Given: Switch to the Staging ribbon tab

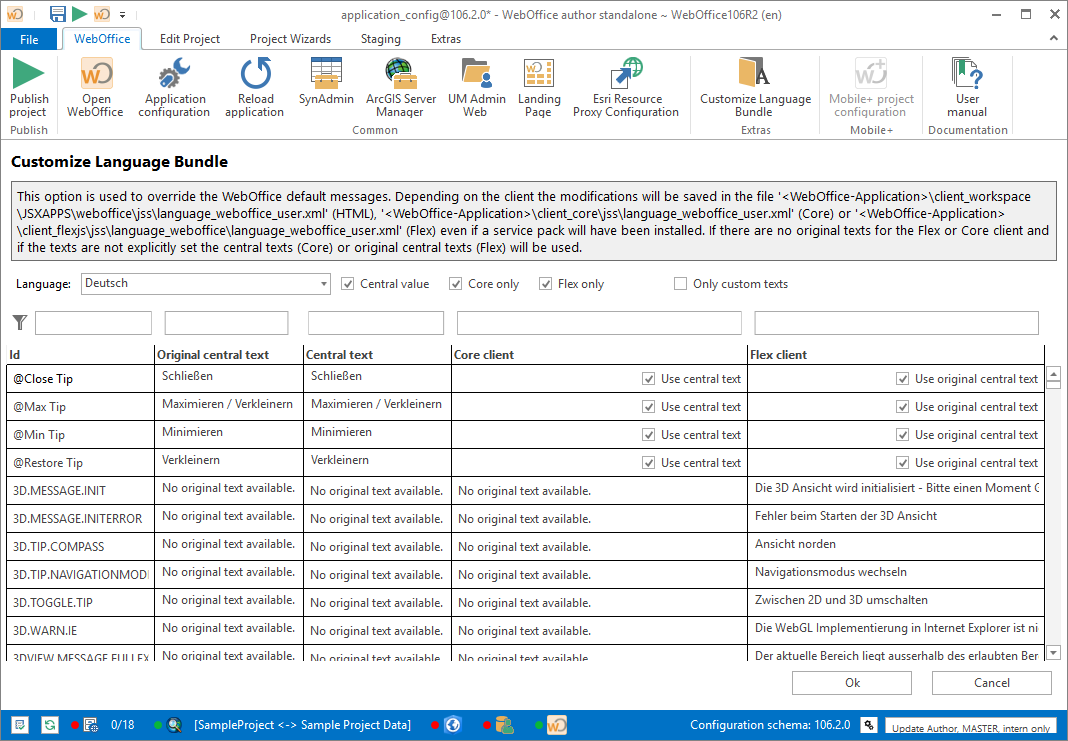Looking at the screenshot, I should [x=380, y=39].
